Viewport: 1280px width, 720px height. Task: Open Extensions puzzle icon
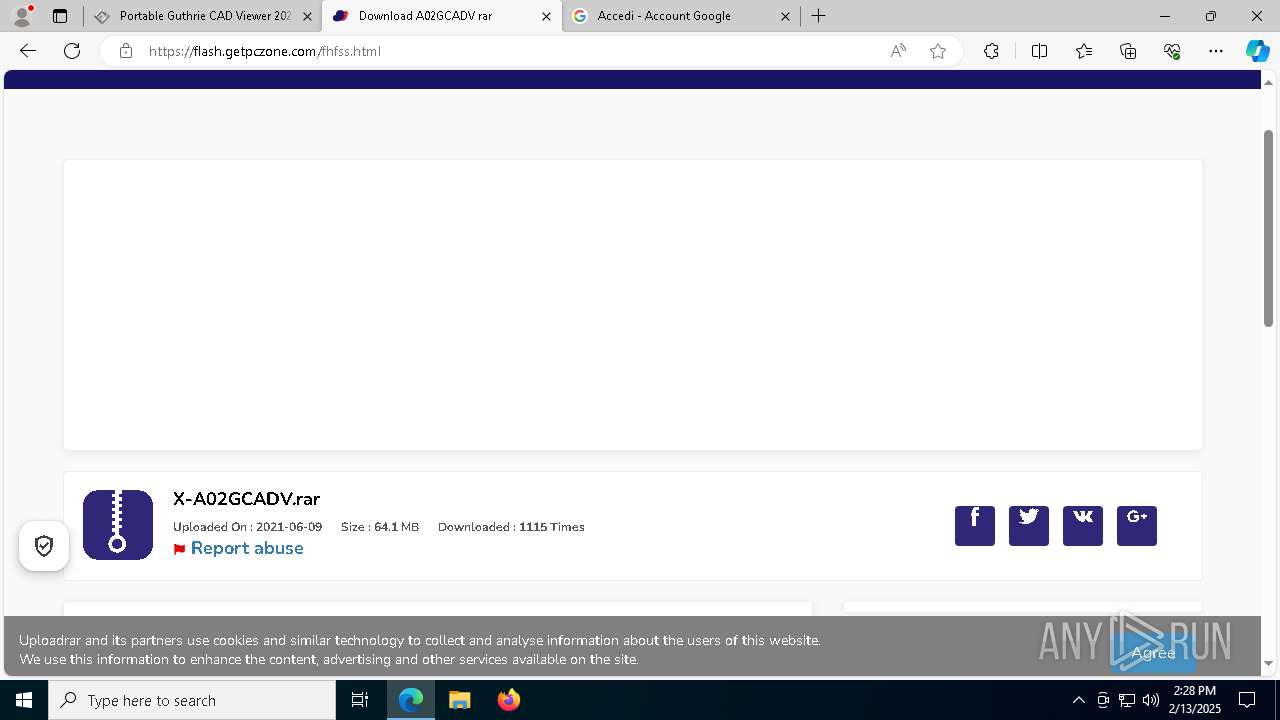(x=991, y=51)
